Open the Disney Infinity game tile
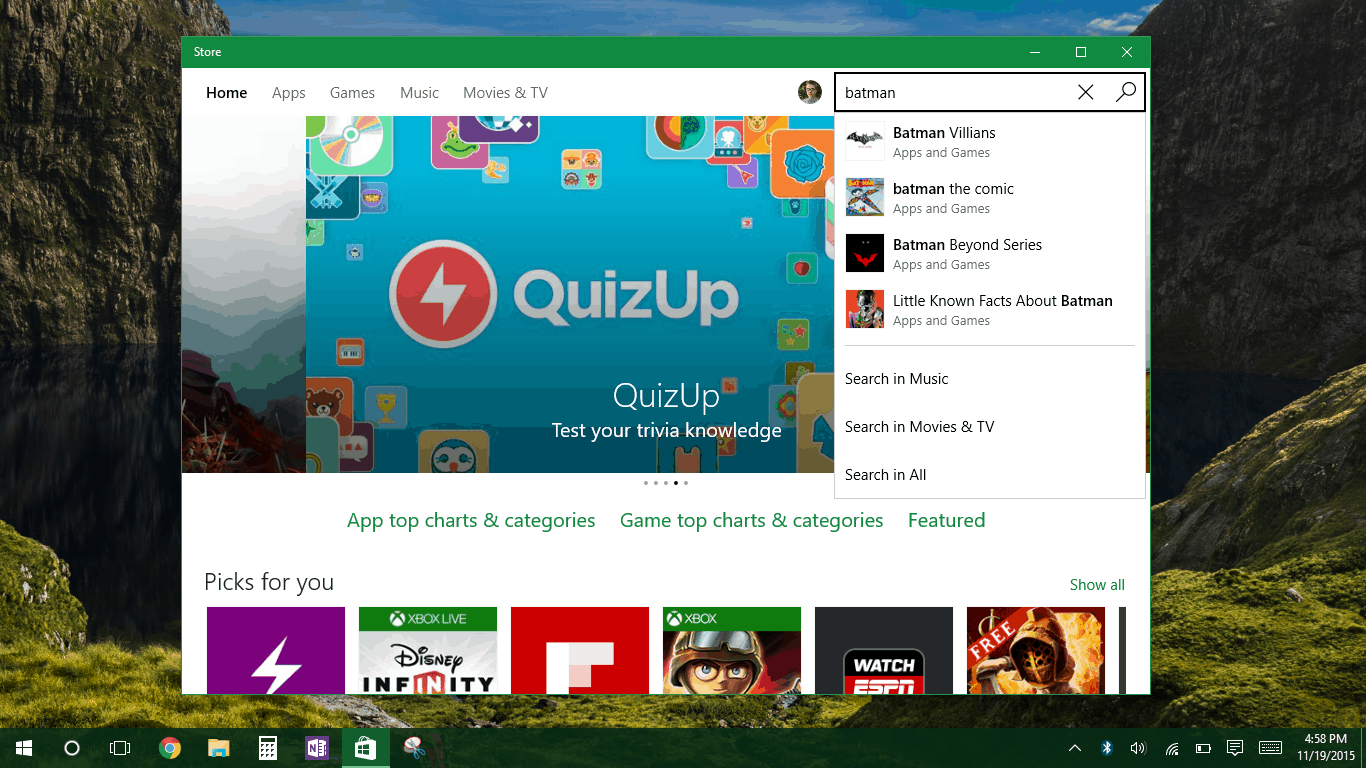Viewport: 1366px width, 768px height. 428,650
